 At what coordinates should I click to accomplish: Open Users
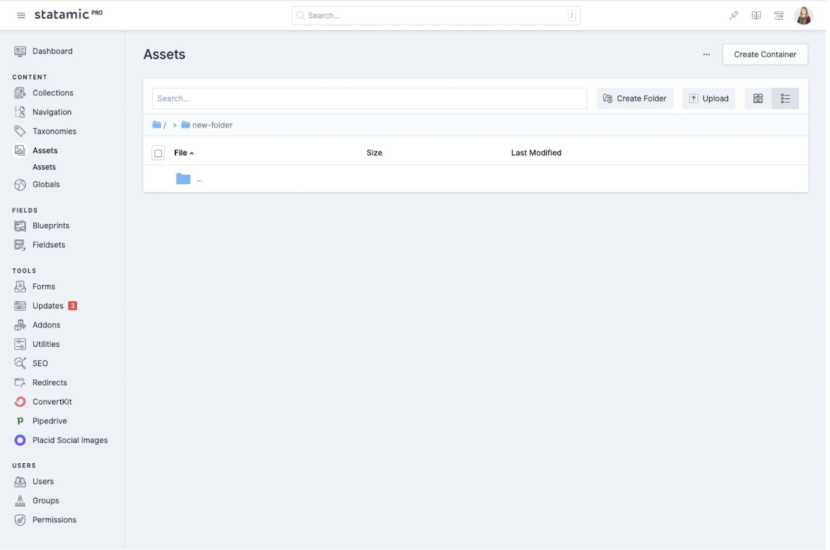tap(43, 481)
